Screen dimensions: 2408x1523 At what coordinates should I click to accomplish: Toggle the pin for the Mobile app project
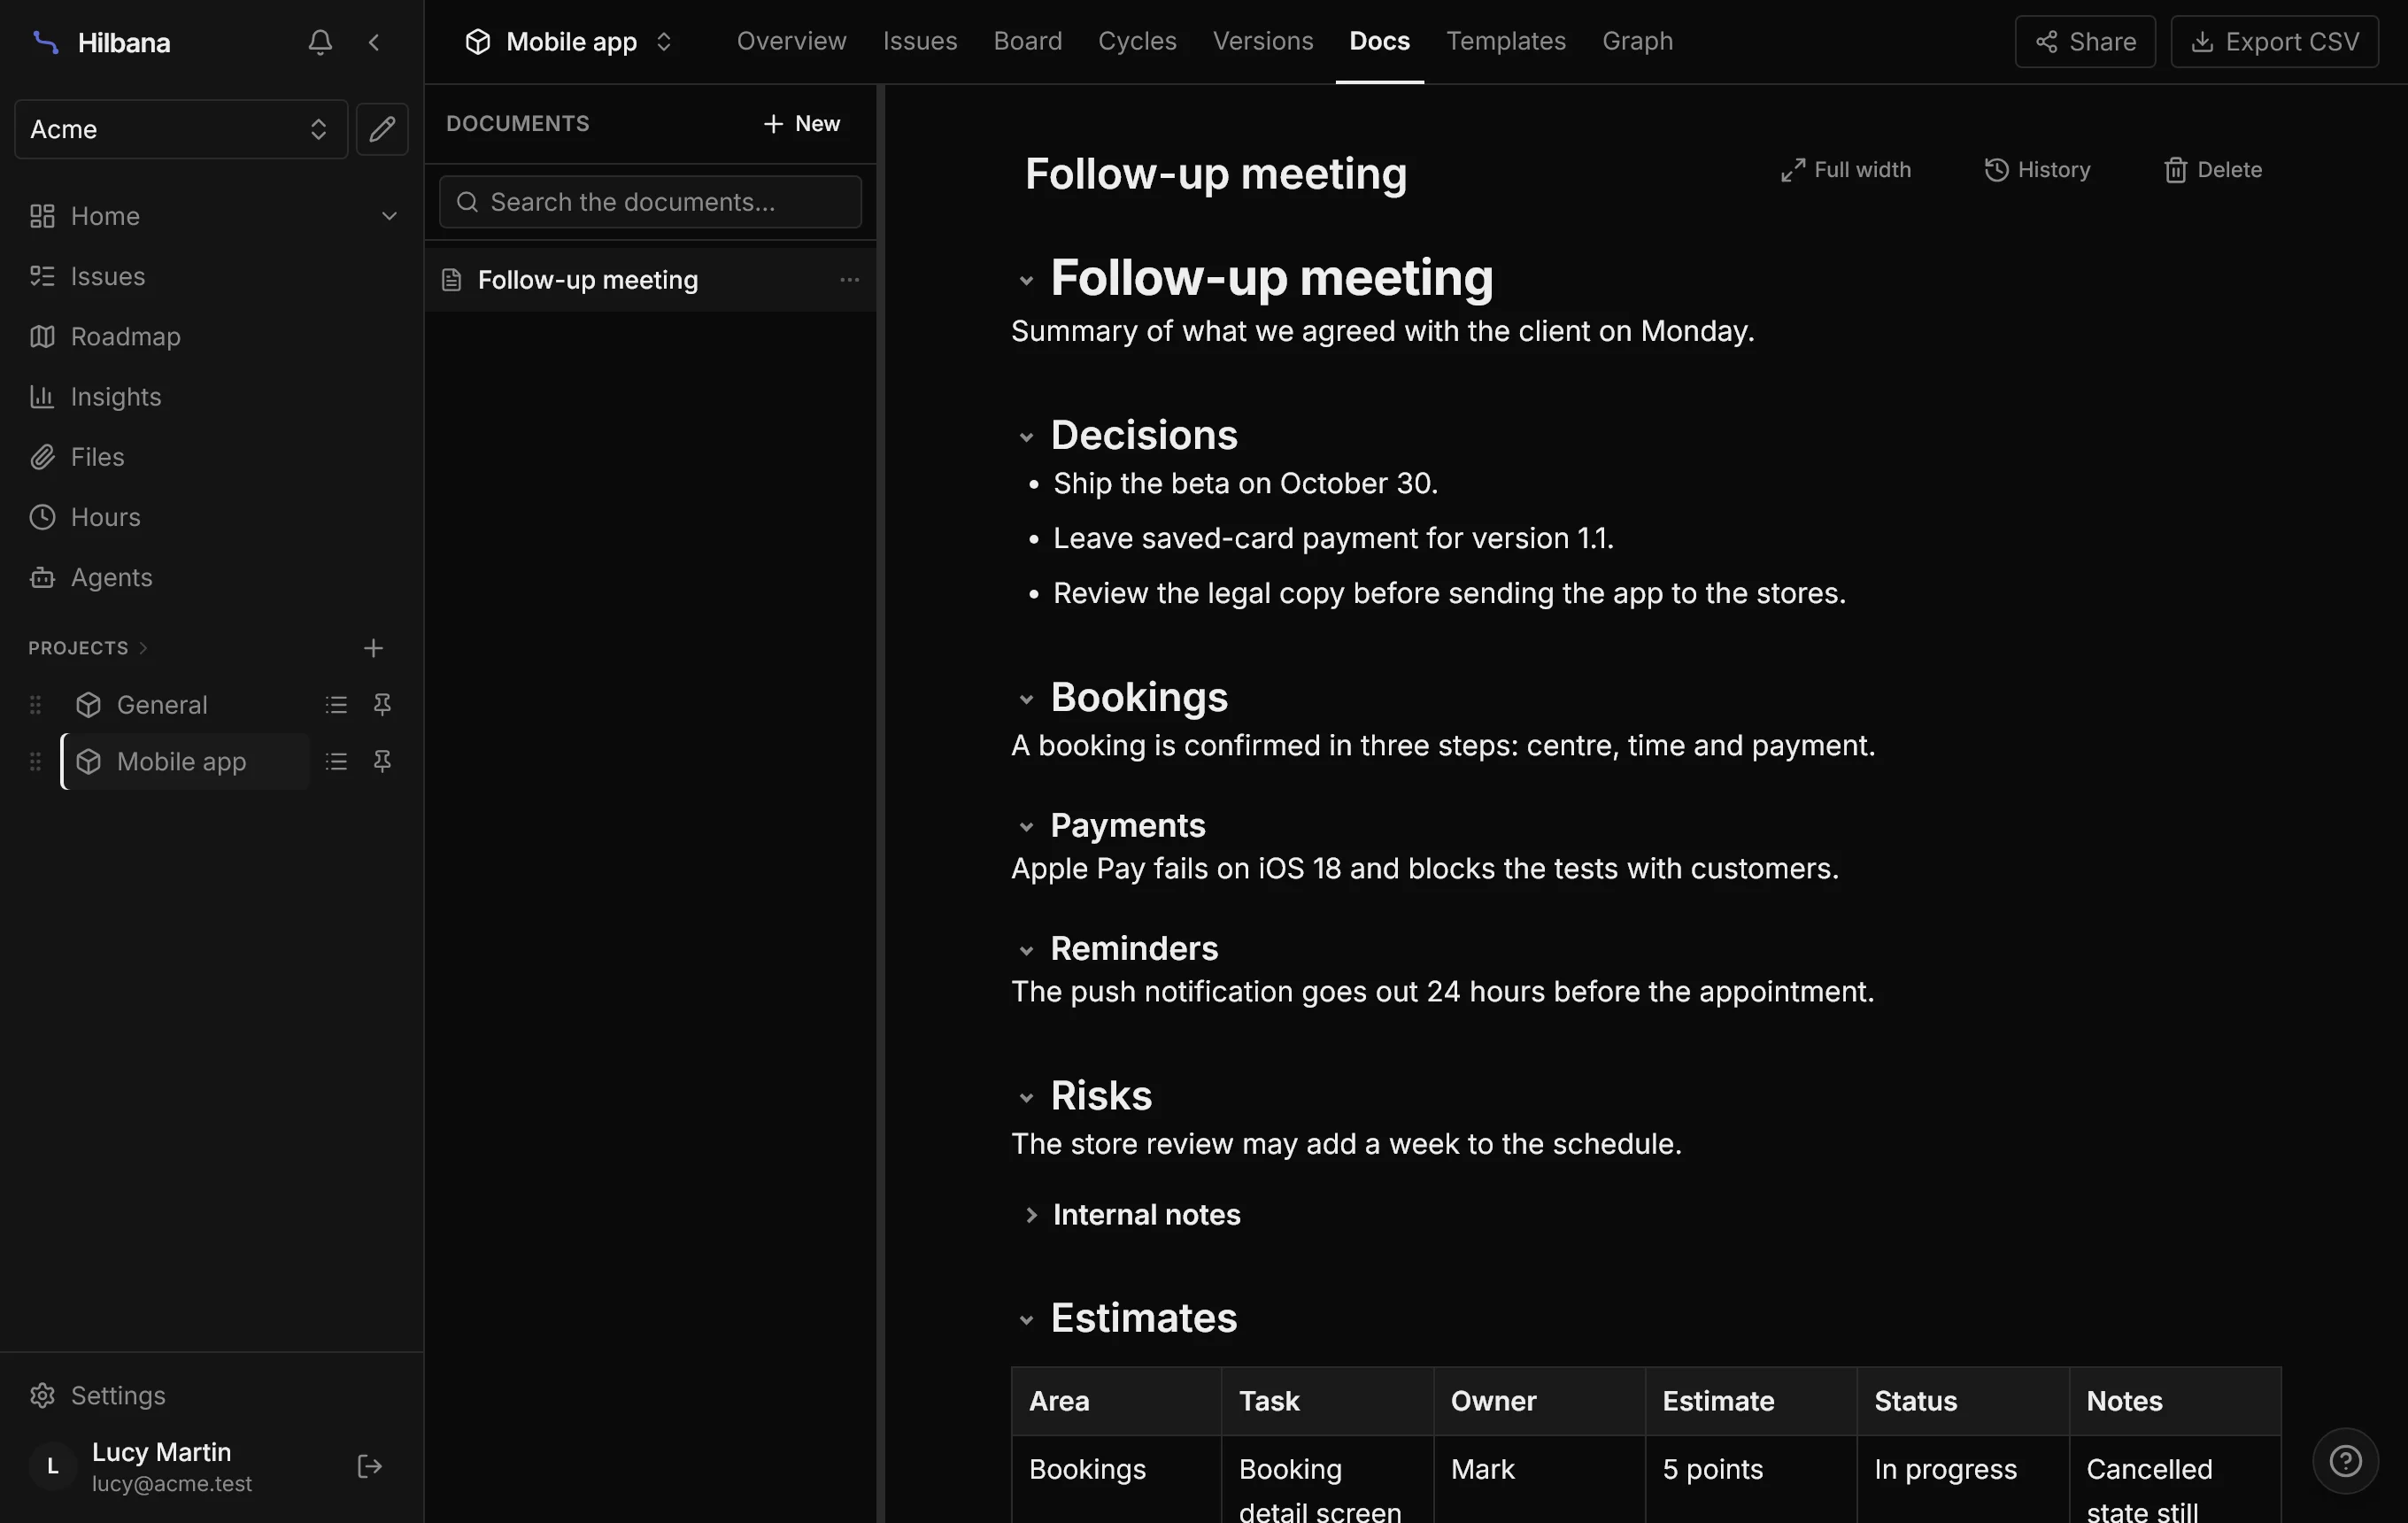(x=382, y=762)
